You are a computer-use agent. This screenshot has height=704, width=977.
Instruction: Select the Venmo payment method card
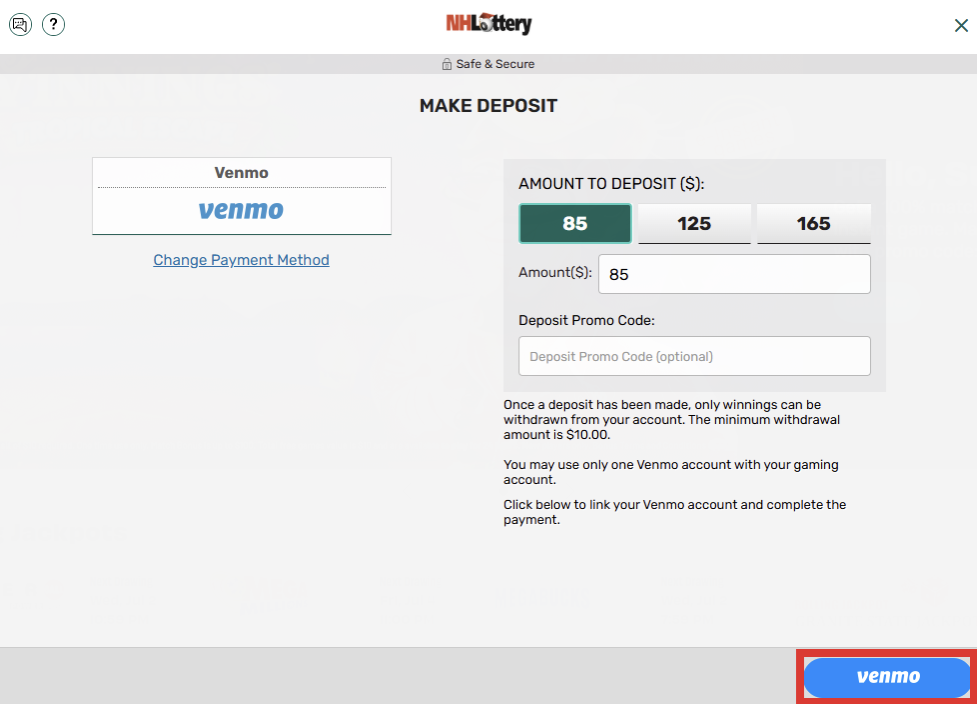point(242,196)
